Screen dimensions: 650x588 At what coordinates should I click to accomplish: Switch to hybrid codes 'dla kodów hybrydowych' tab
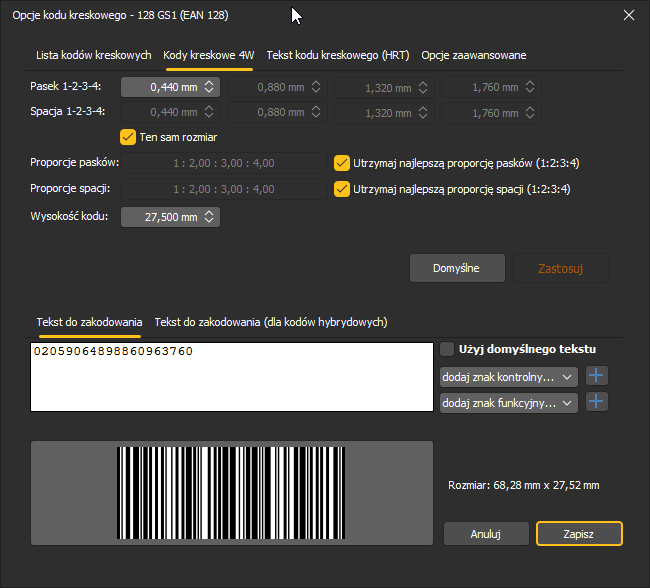(271, 322)
